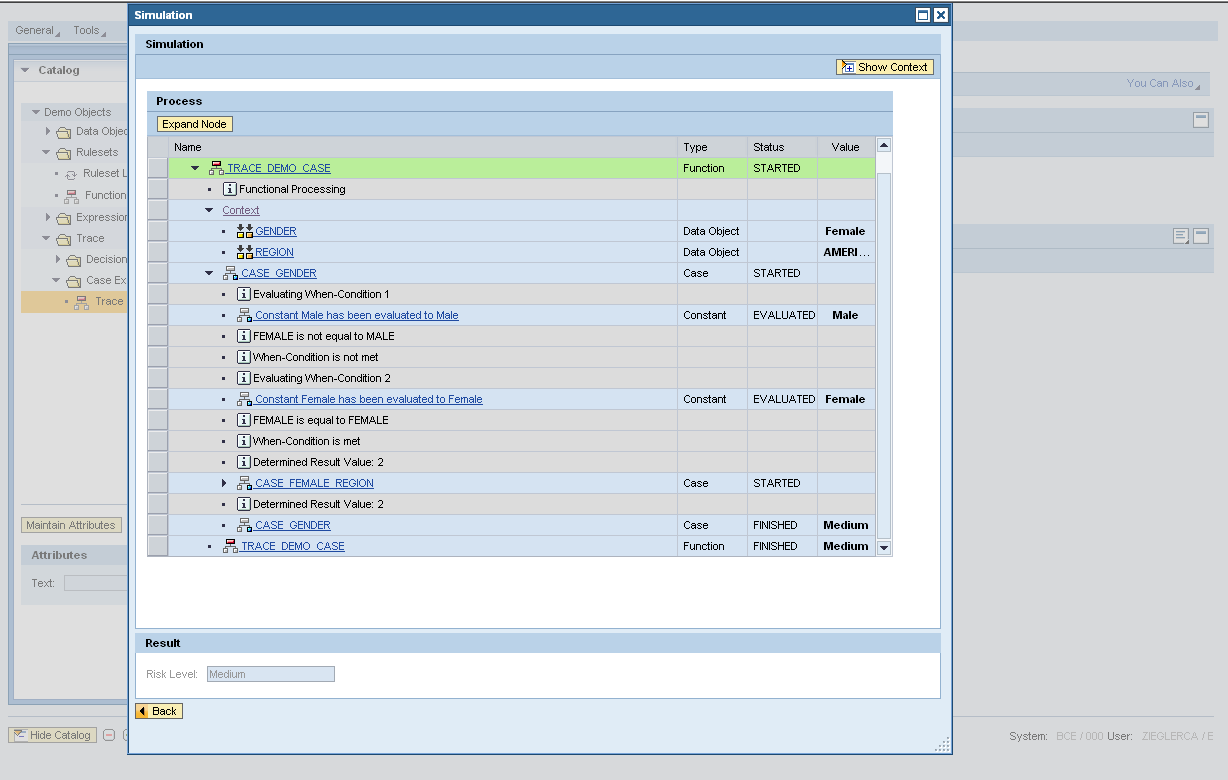
Task: Click the Risk Level field
Action: pos(270,674)
